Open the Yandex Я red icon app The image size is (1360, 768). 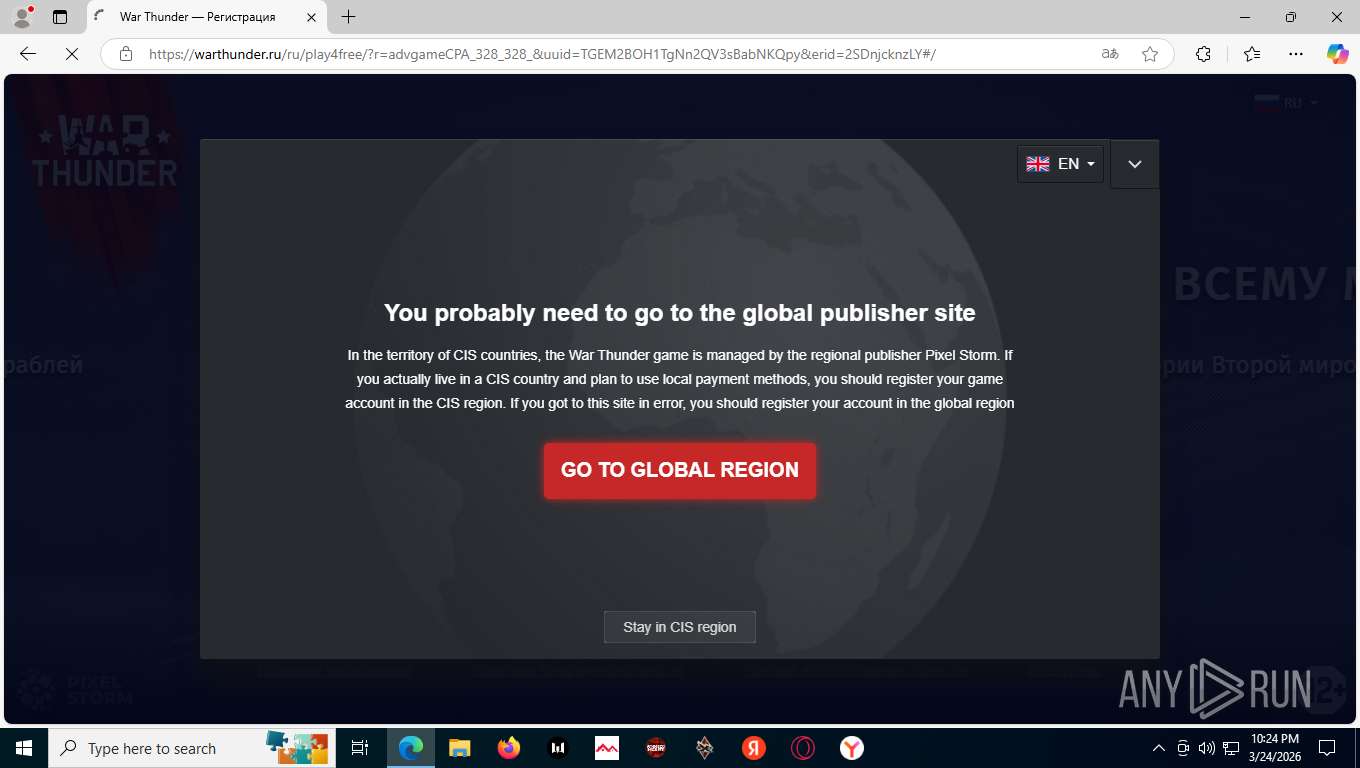(x=753, y=748)
